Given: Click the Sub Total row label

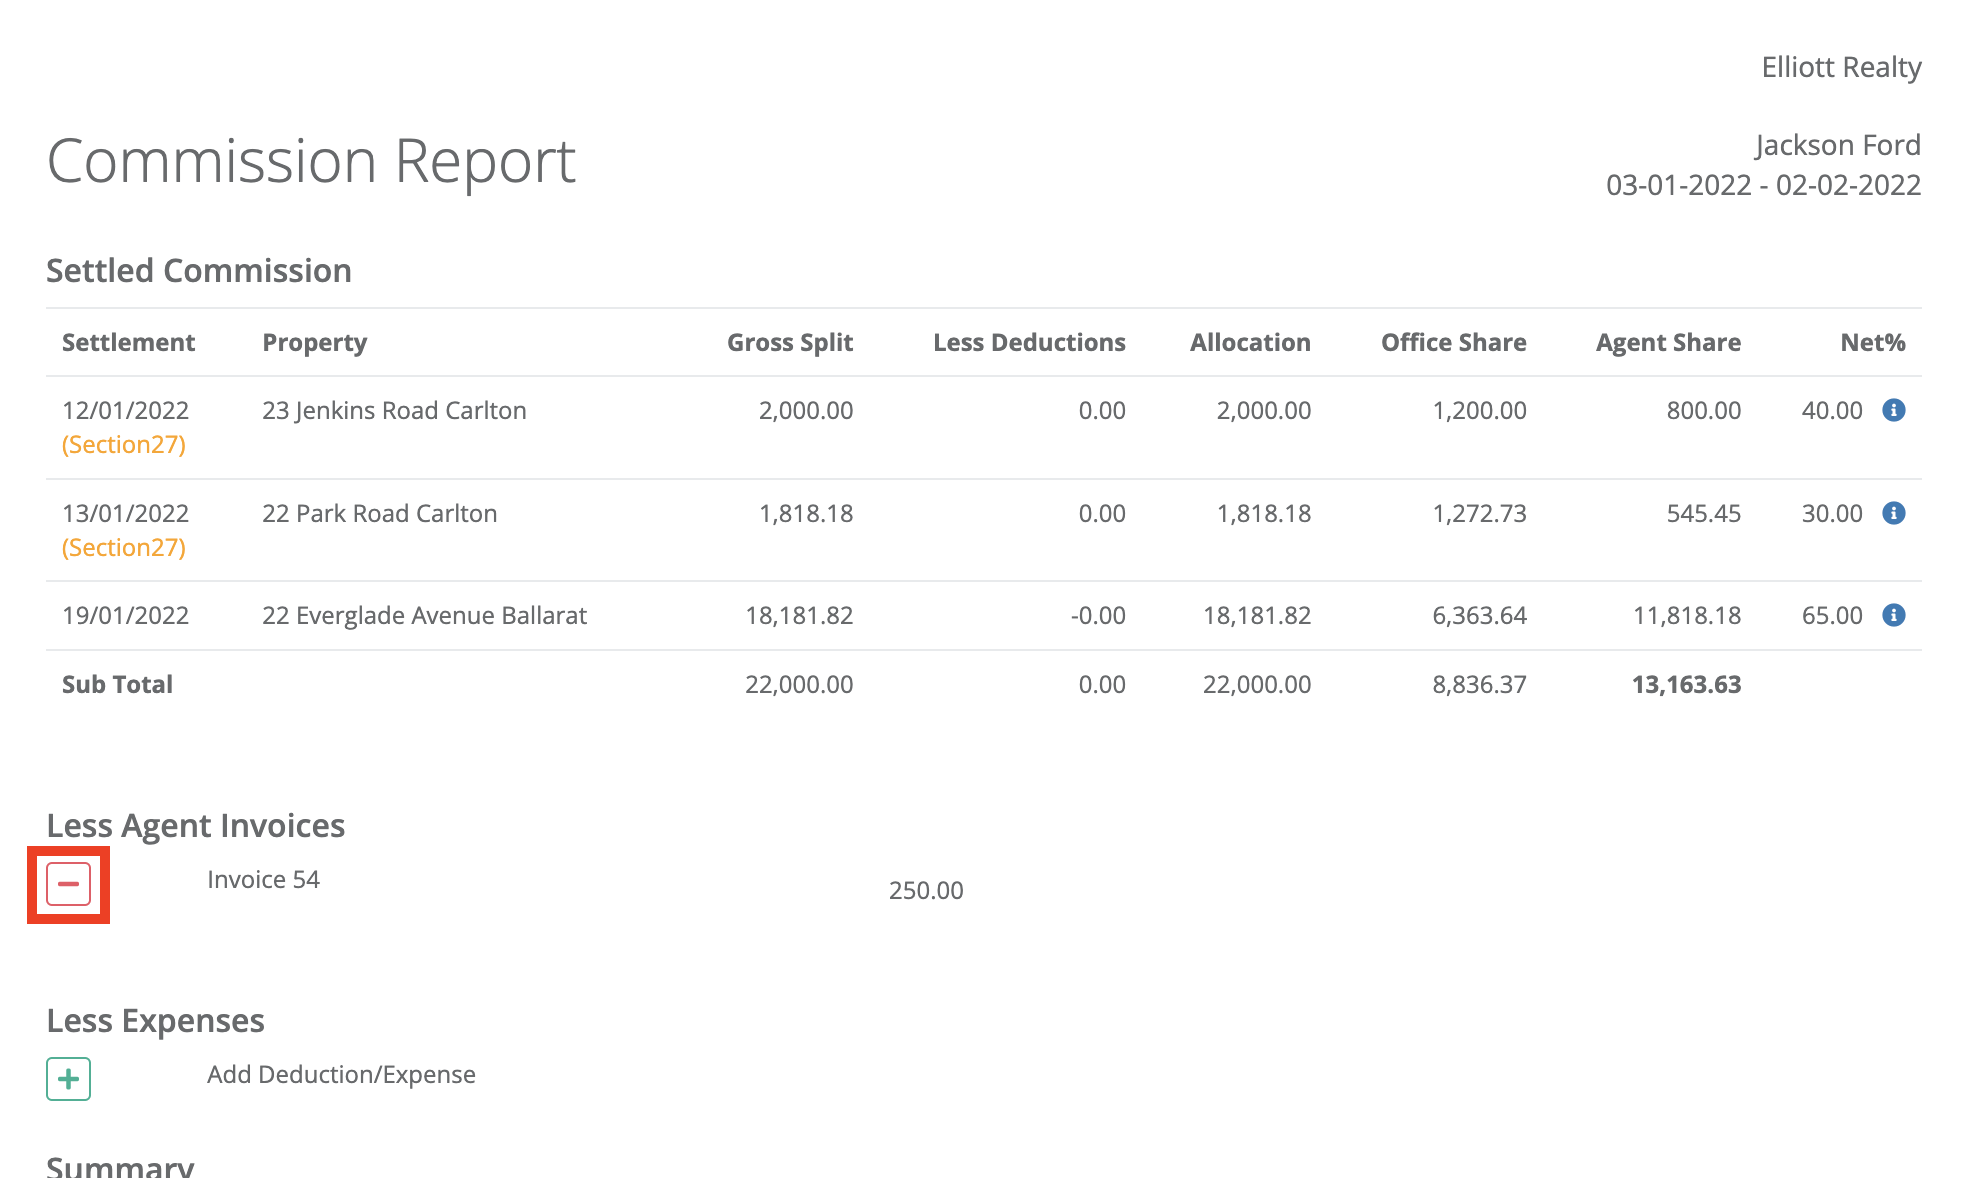Looking at the screenshot, I should (117, 684).
